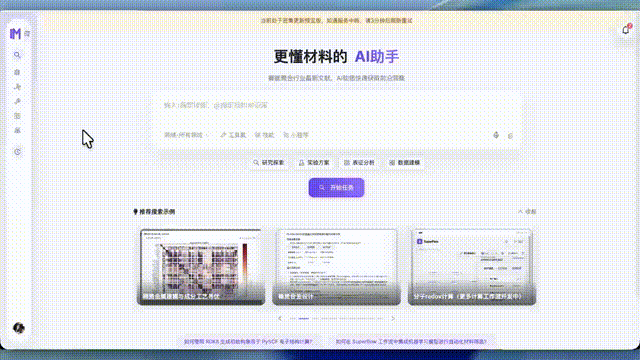Viewport: 640px width, 360px height.
Task: Select the 数据建模 mode chip
Action: pyautogui.click(x=404, y=162)
